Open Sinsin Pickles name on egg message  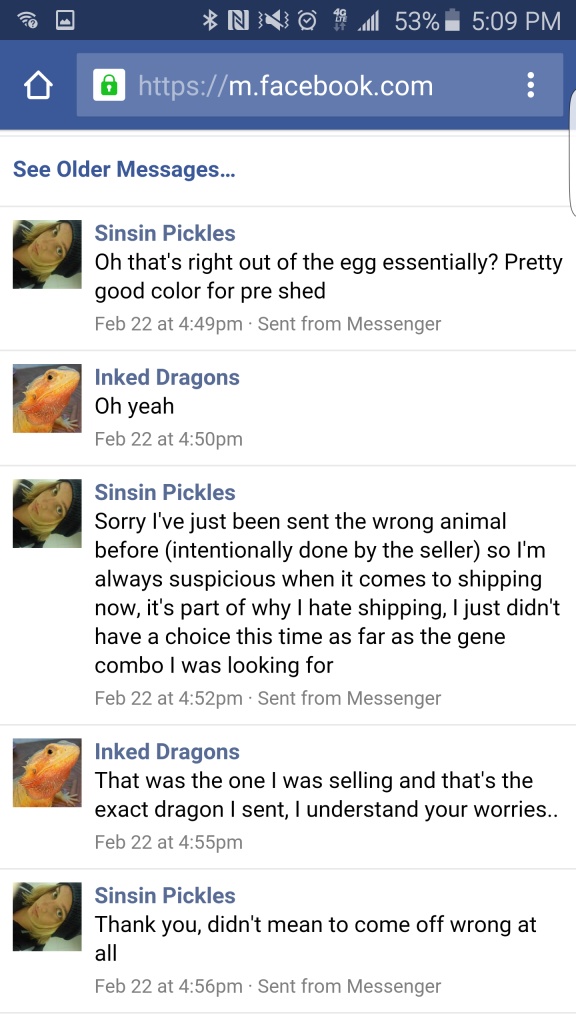click(x=165, y=233)
